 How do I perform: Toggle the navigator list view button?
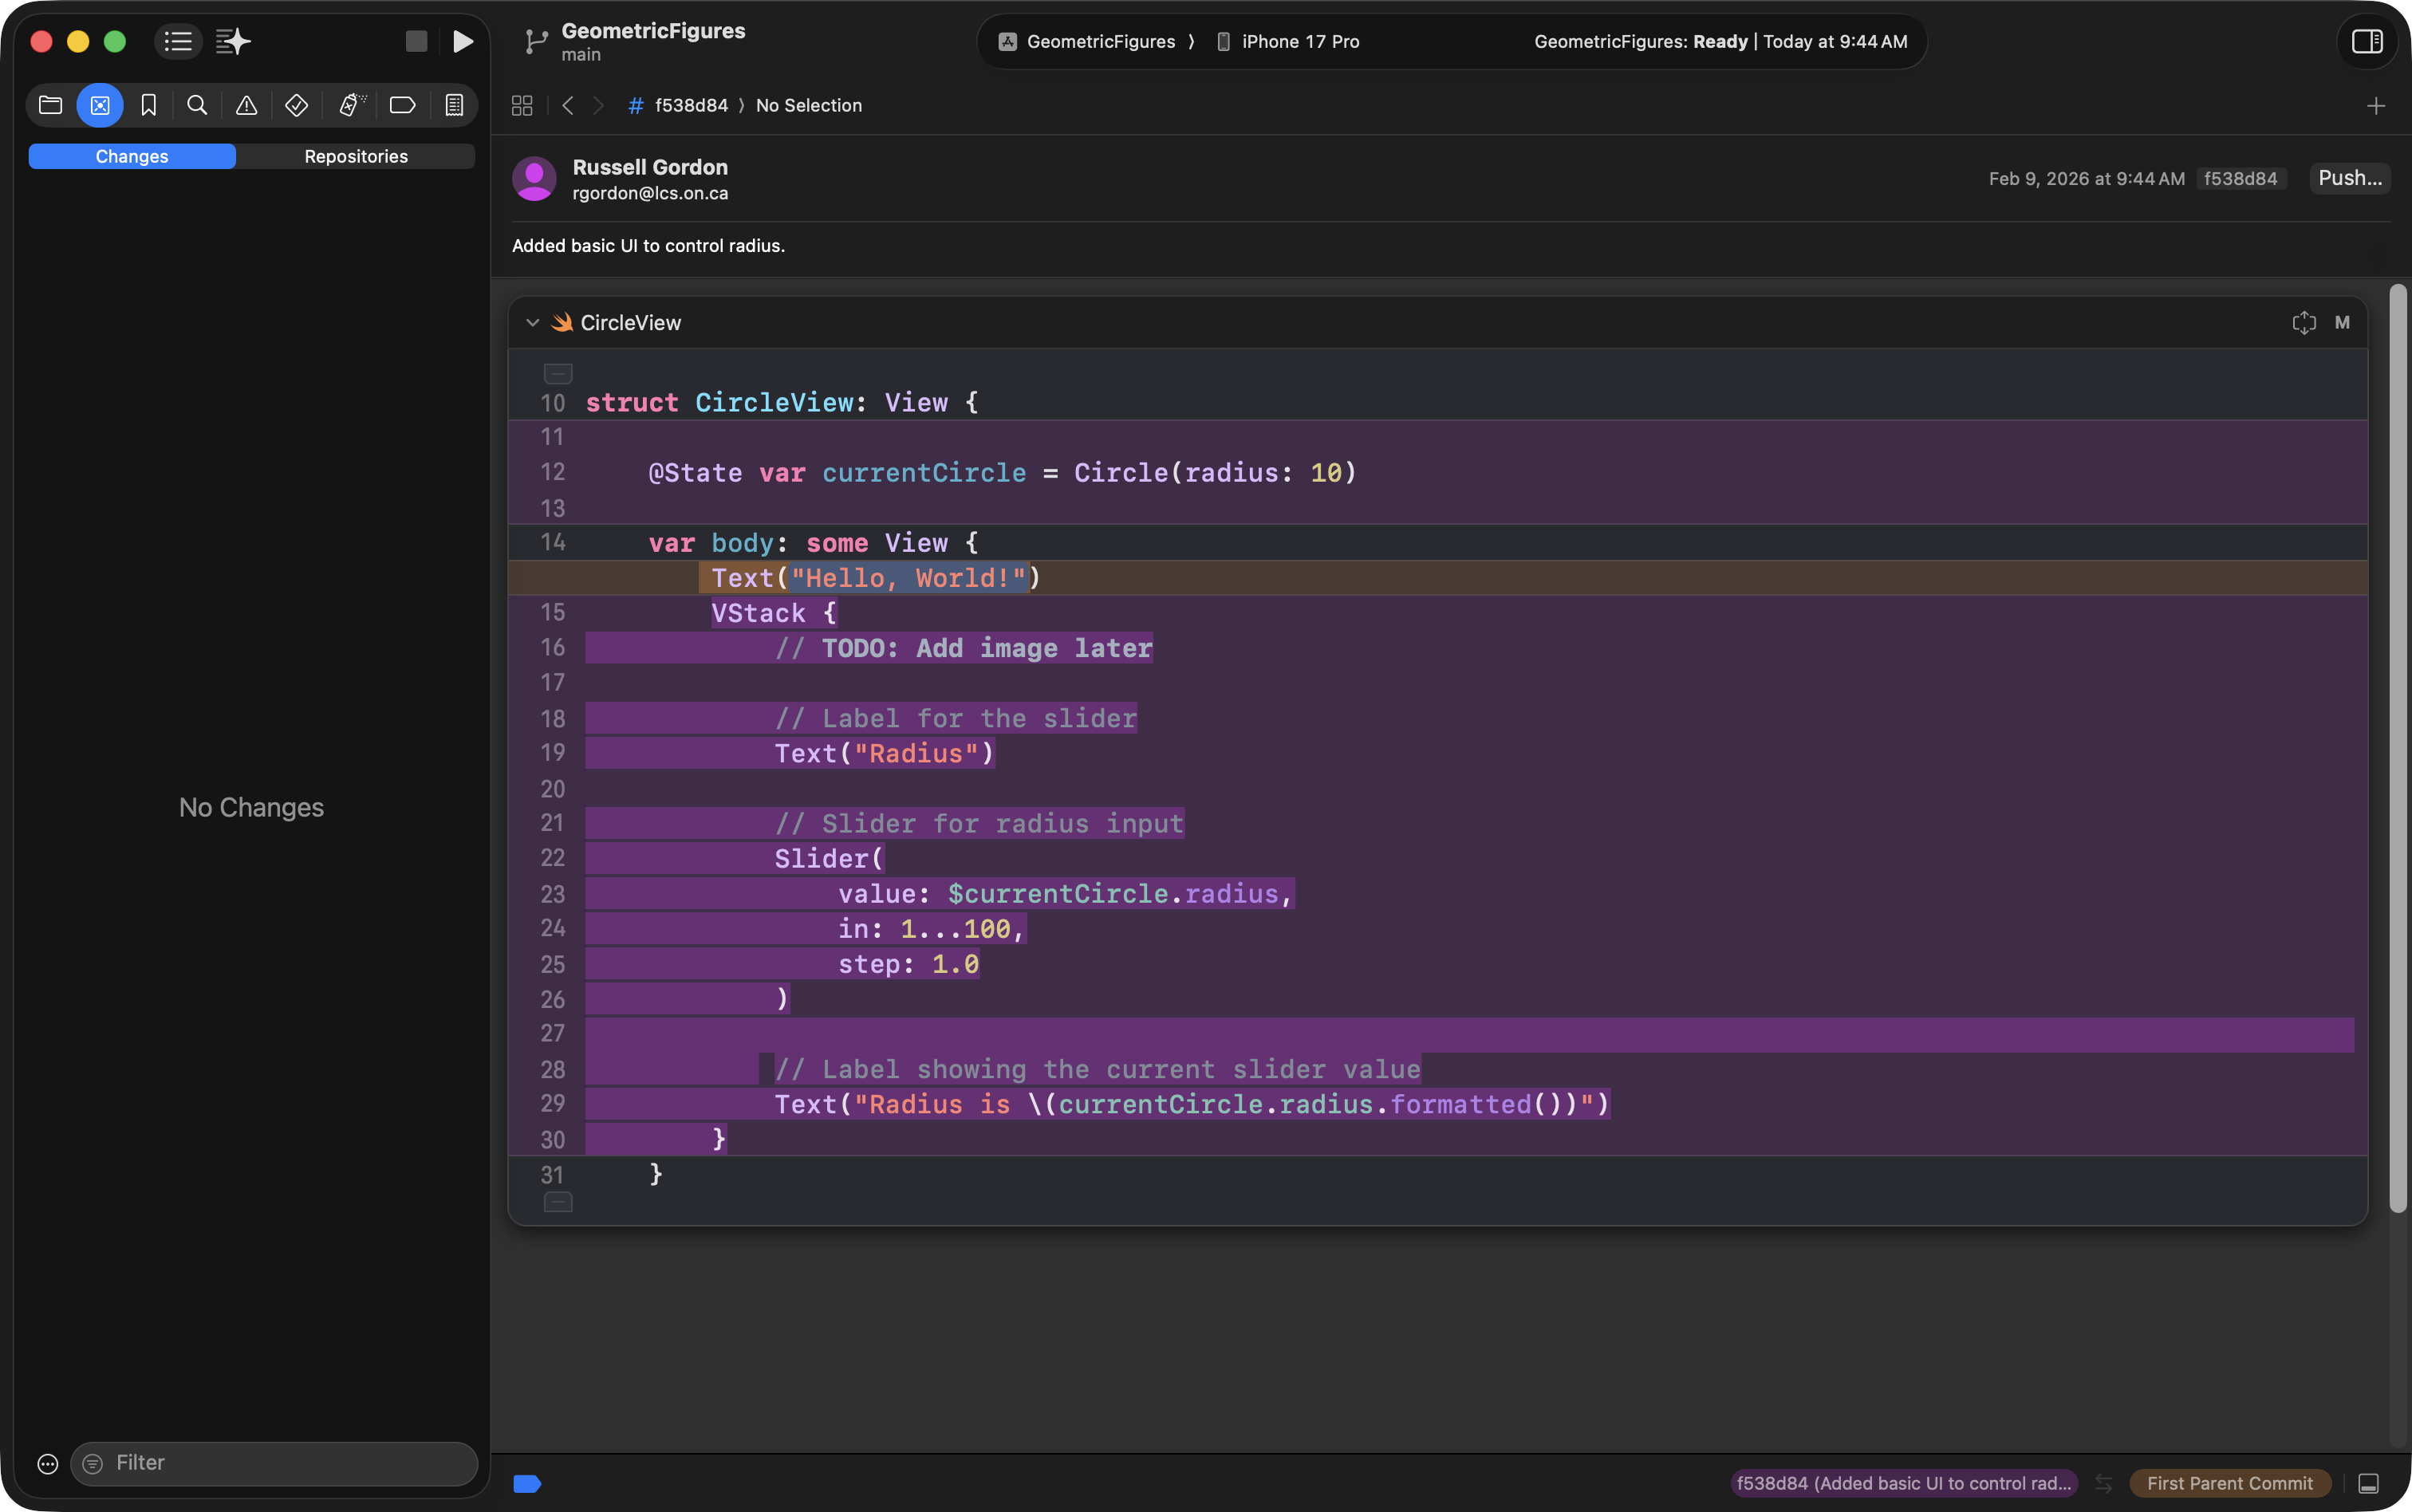coord(178,41)
